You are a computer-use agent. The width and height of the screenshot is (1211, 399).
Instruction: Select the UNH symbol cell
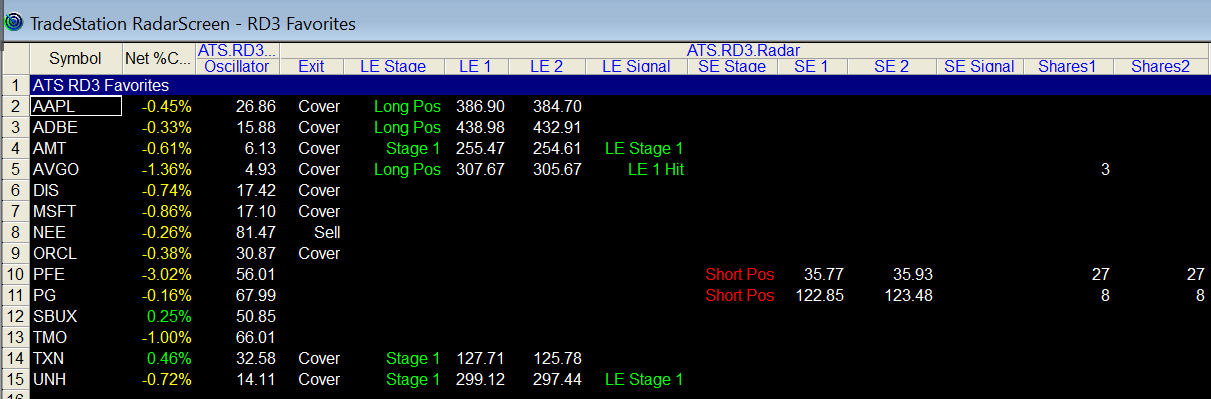pos(76,379)
